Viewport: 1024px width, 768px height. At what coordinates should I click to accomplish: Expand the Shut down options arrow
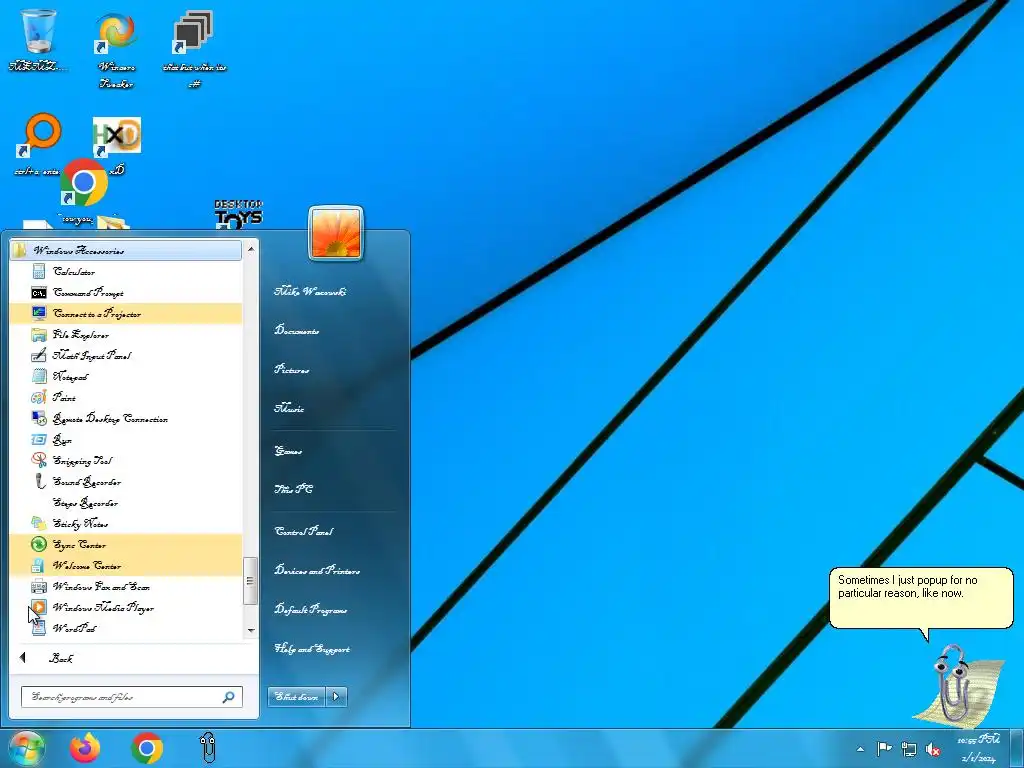[x=336, y=697]
